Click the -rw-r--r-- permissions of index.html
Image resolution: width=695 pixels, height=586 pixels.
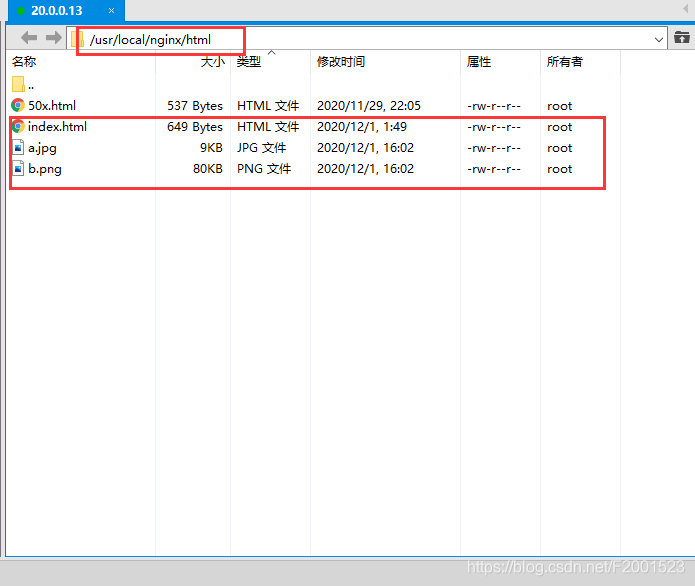point(494,127)
